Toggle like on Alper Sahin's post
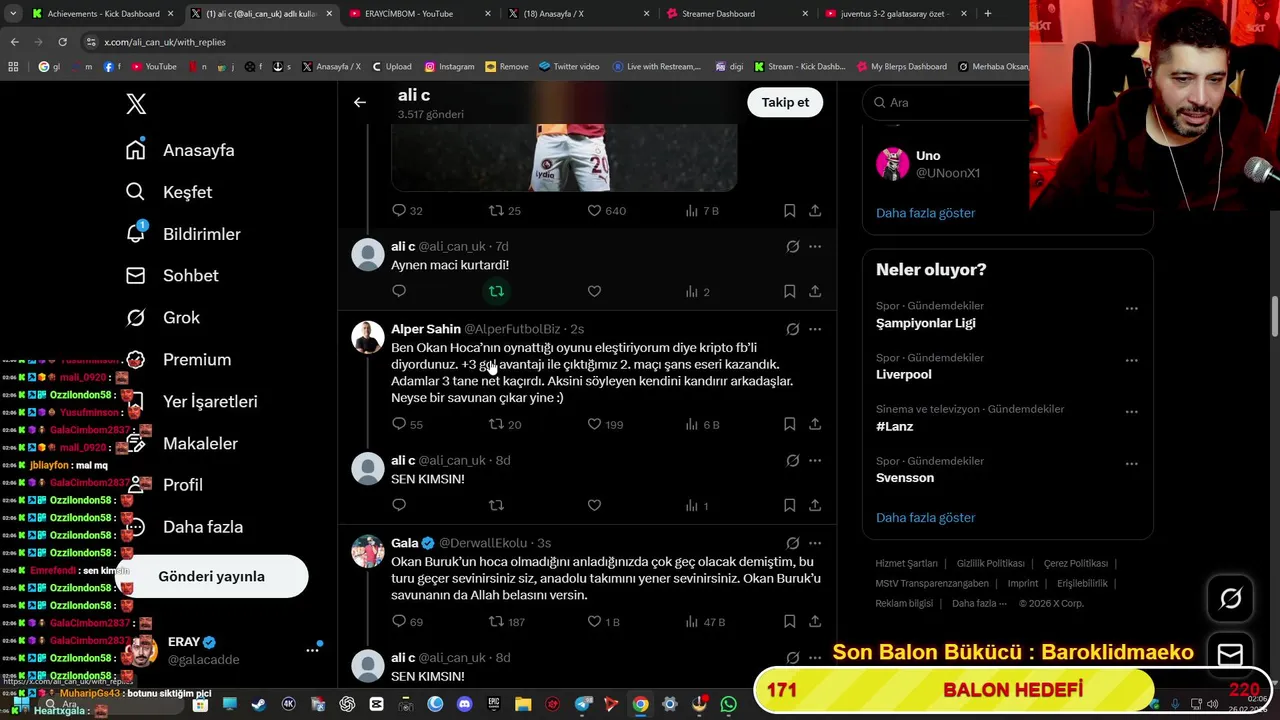 click(x=594, y=424)
